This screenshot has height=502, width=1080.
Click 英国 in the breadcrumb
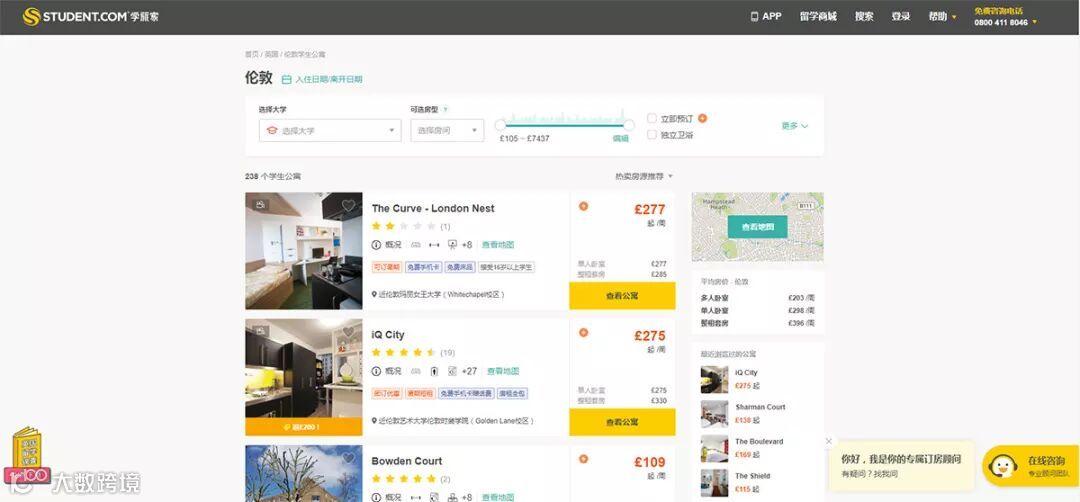click(271, 54)
